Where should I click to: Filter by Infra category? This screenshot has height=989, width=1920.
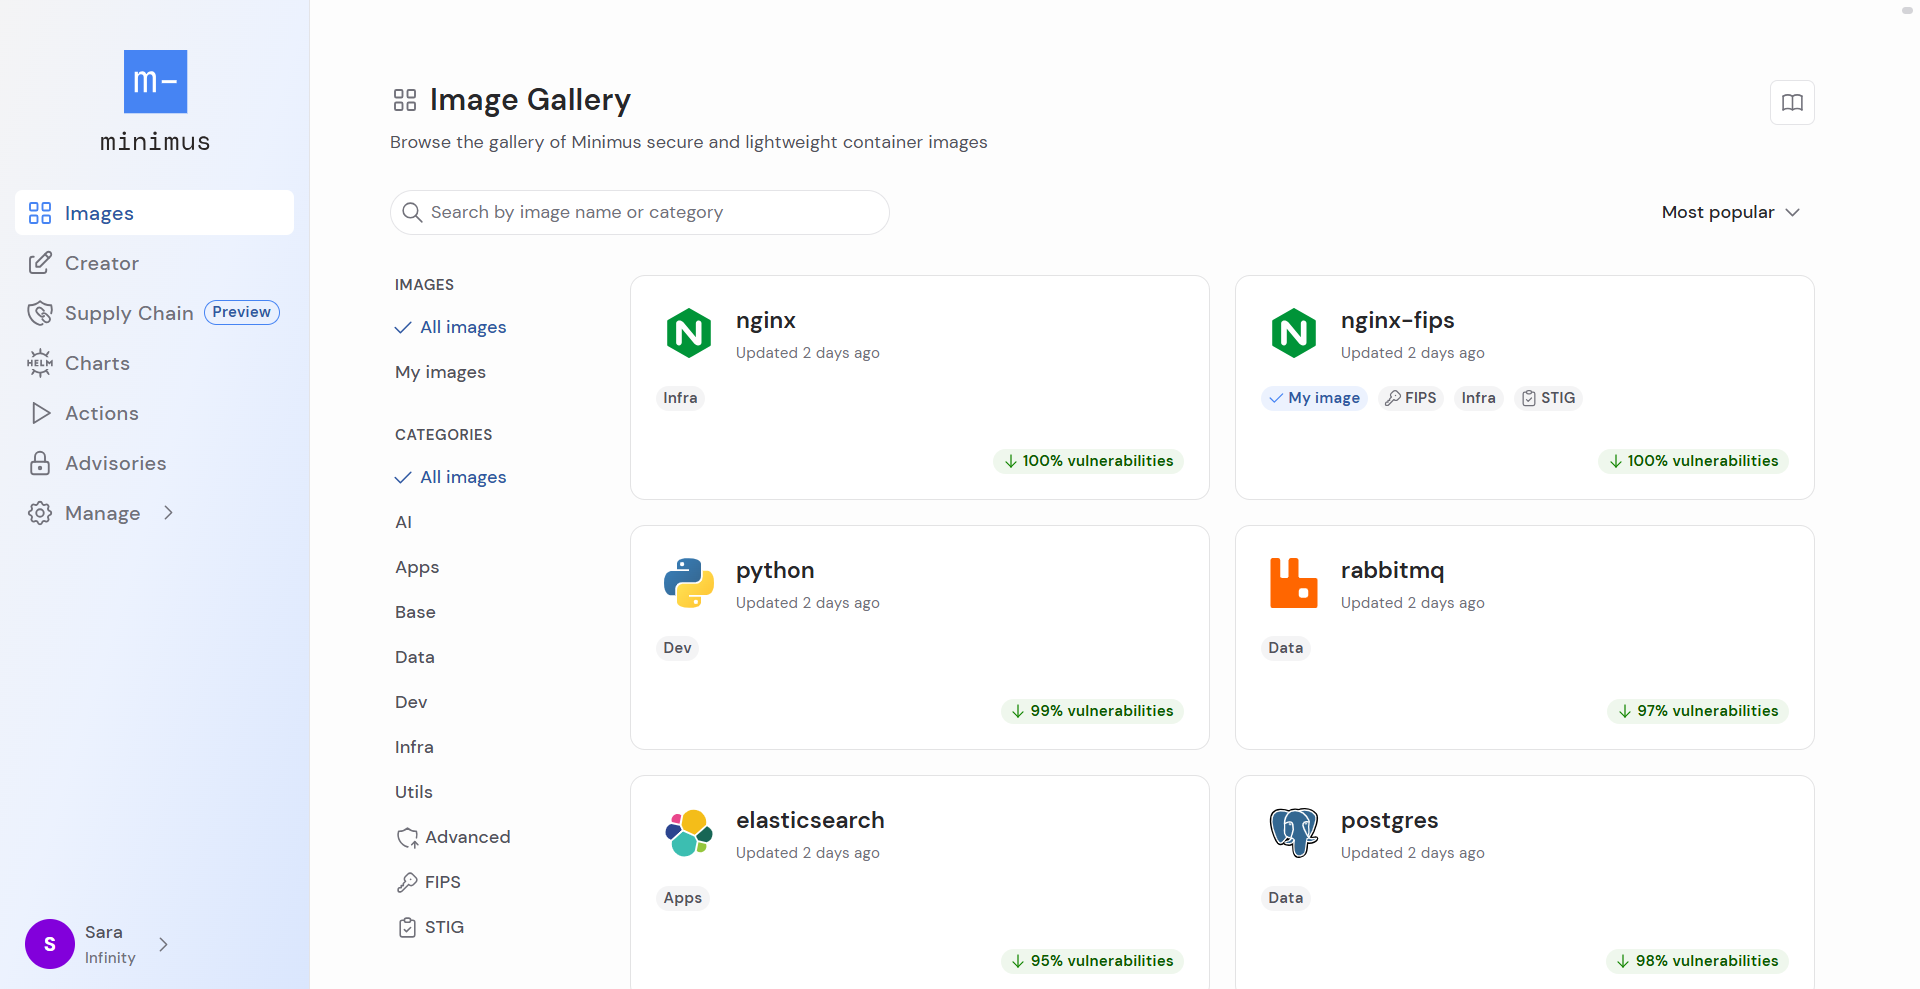click(414, 747)
